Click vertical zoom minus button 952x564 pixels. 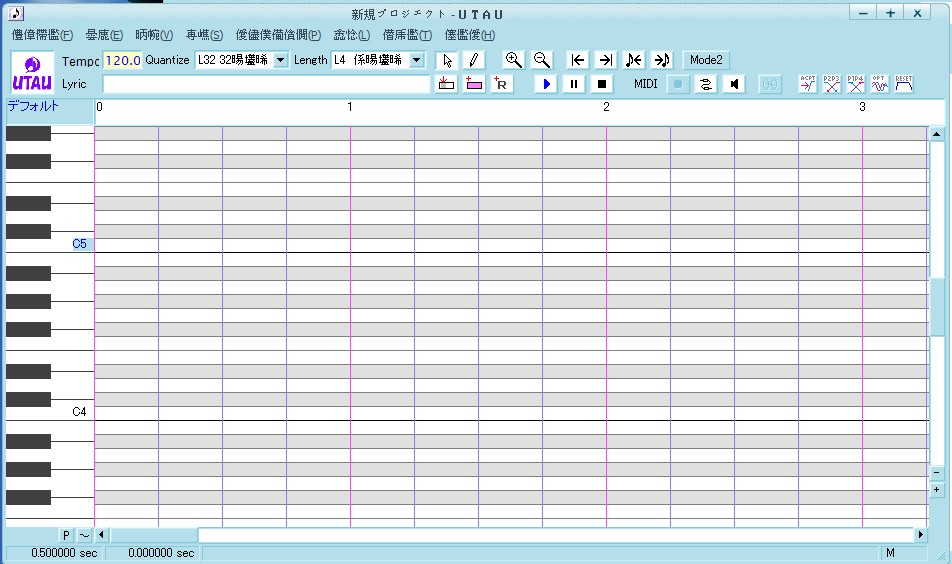937,472
